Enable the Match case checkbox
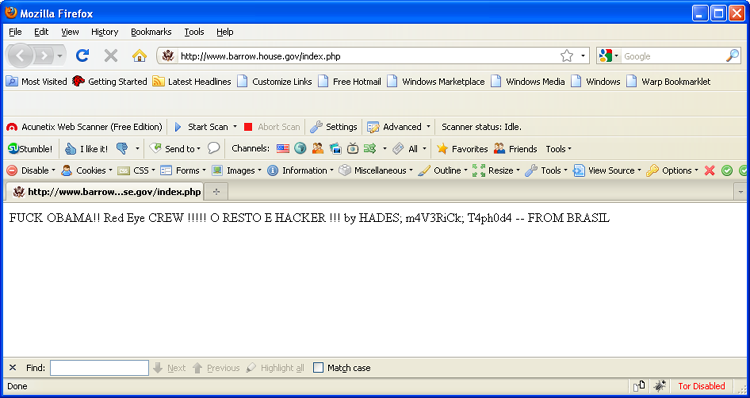Image resolution: width=750 pixels, height=398 pixels. pos(318,367)
